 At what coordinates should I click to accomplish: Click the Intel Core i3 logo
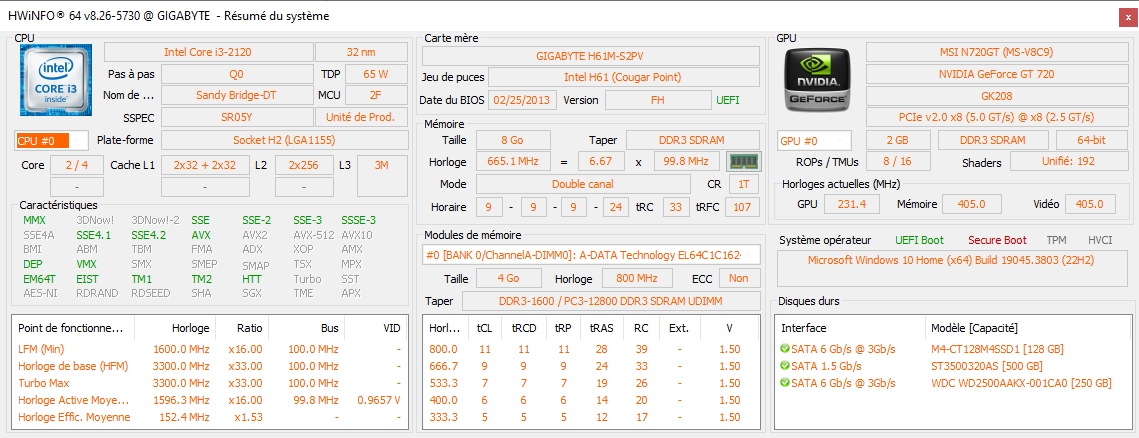click(x=54, y=79)
